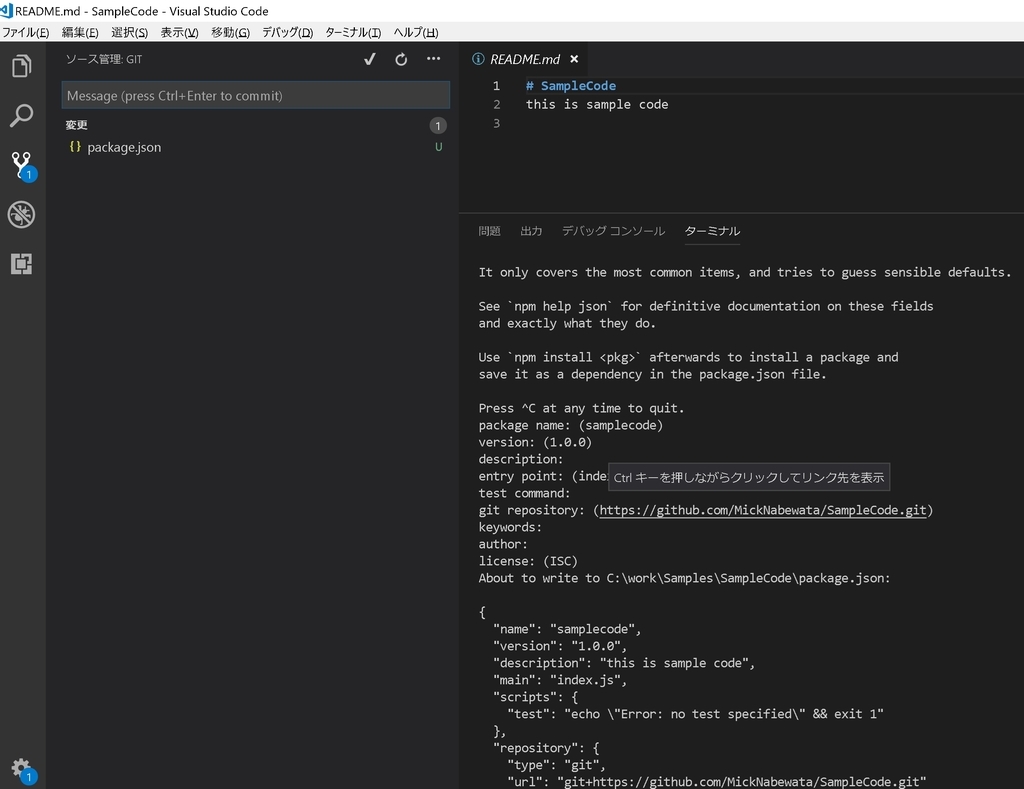Select the ターミナル panel tab

[x=712, y=231]
